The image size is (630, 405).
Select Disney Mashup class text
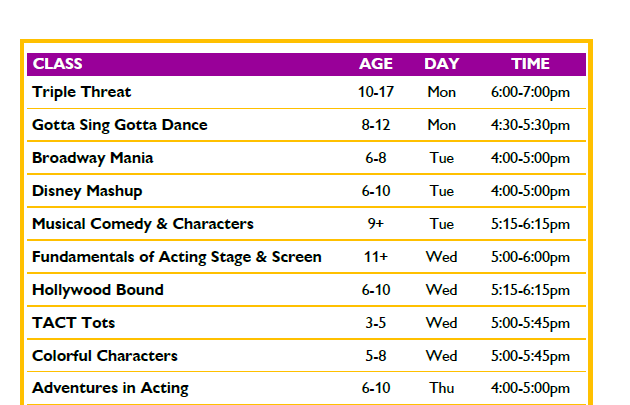(87, 191)
